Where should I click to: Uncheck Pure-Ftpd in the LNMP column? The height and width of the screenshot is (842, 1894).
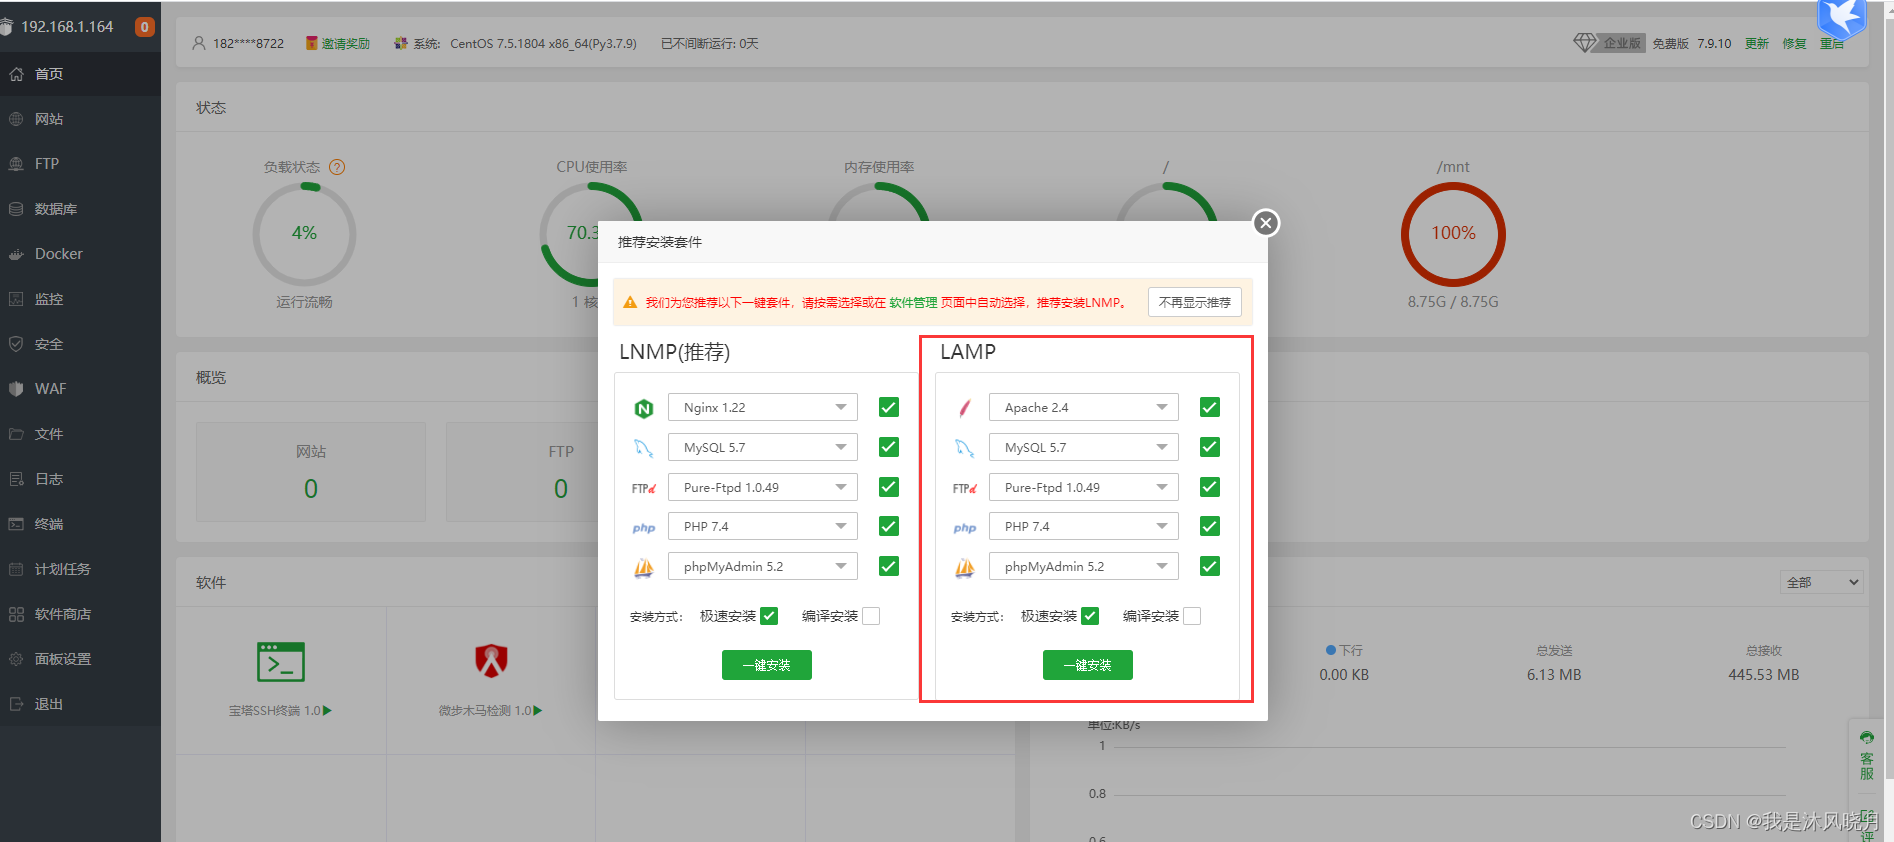coord(889,487)
